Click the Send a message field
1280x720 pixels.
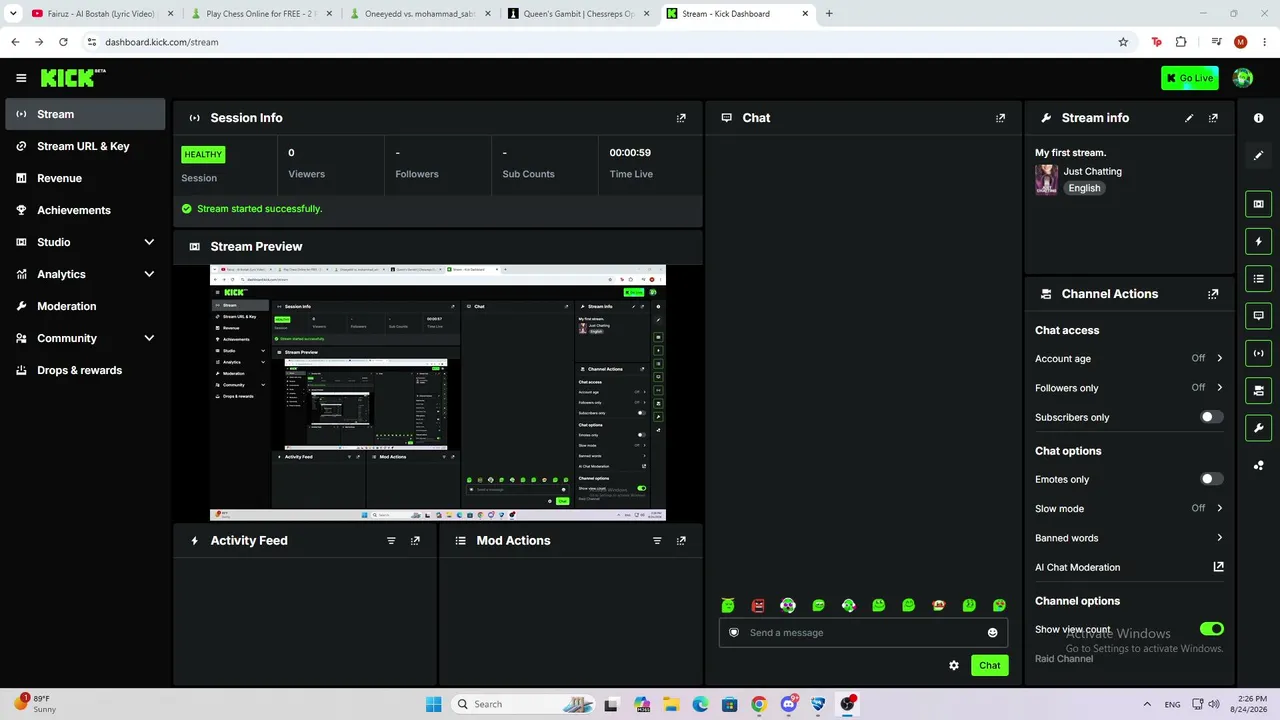863,633
